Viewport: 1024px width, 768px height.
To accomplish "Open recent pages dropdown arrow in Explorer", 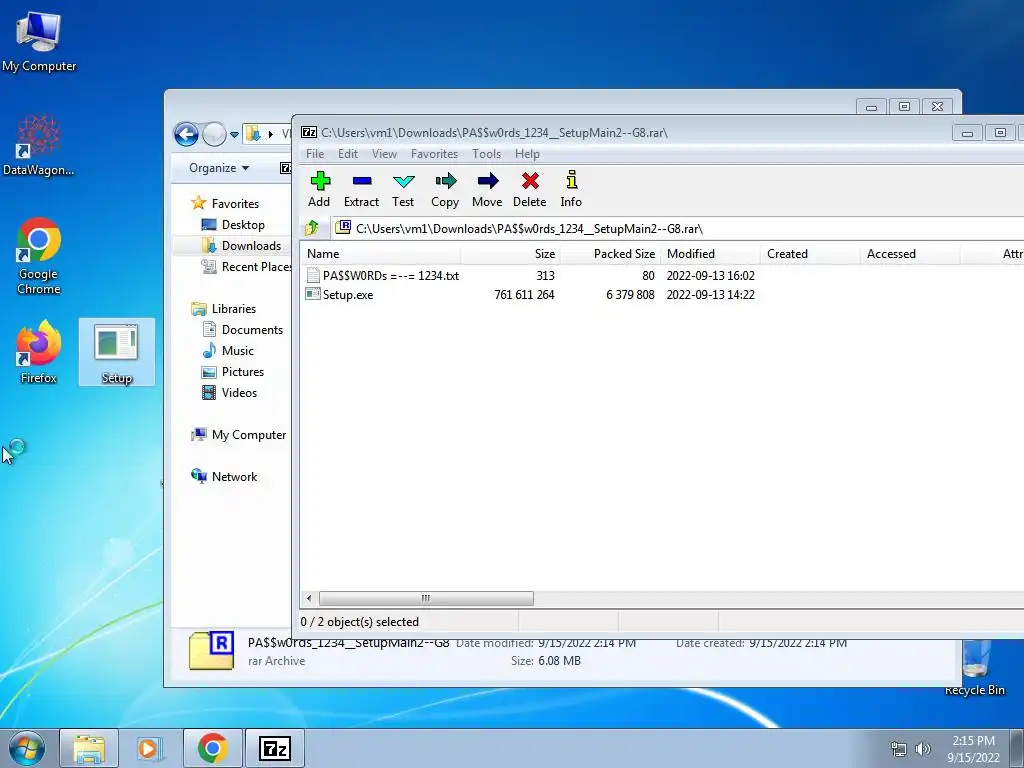I will [x=234, y=135].
